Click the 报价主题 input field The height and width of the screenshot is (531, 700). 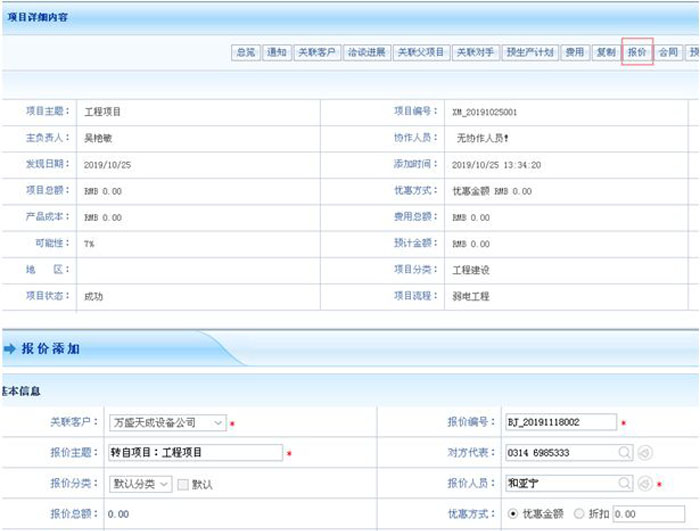pos(195,453)
